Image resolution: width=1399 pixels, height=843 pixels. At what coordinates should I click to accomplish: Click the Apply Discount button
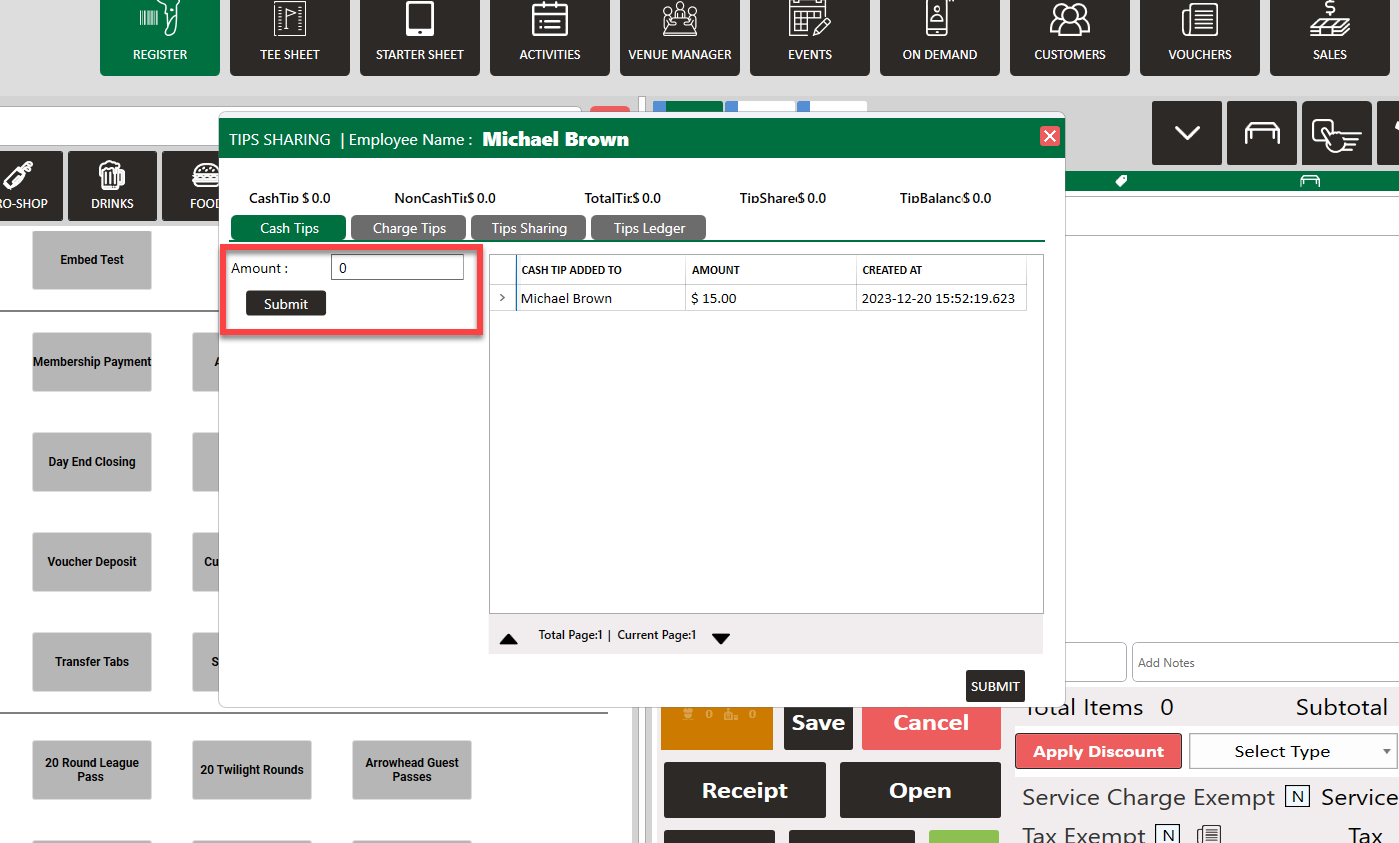[1098, 751]
